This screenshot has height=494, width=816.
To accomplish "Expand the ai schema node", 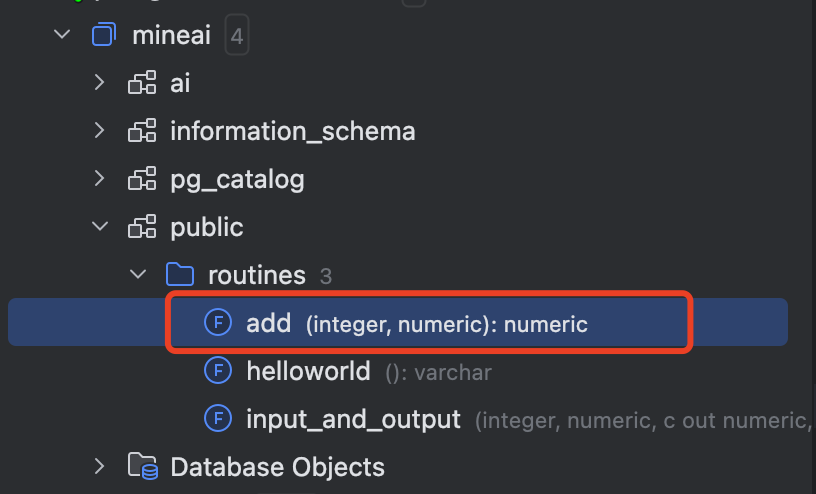I will pos(99,83).
